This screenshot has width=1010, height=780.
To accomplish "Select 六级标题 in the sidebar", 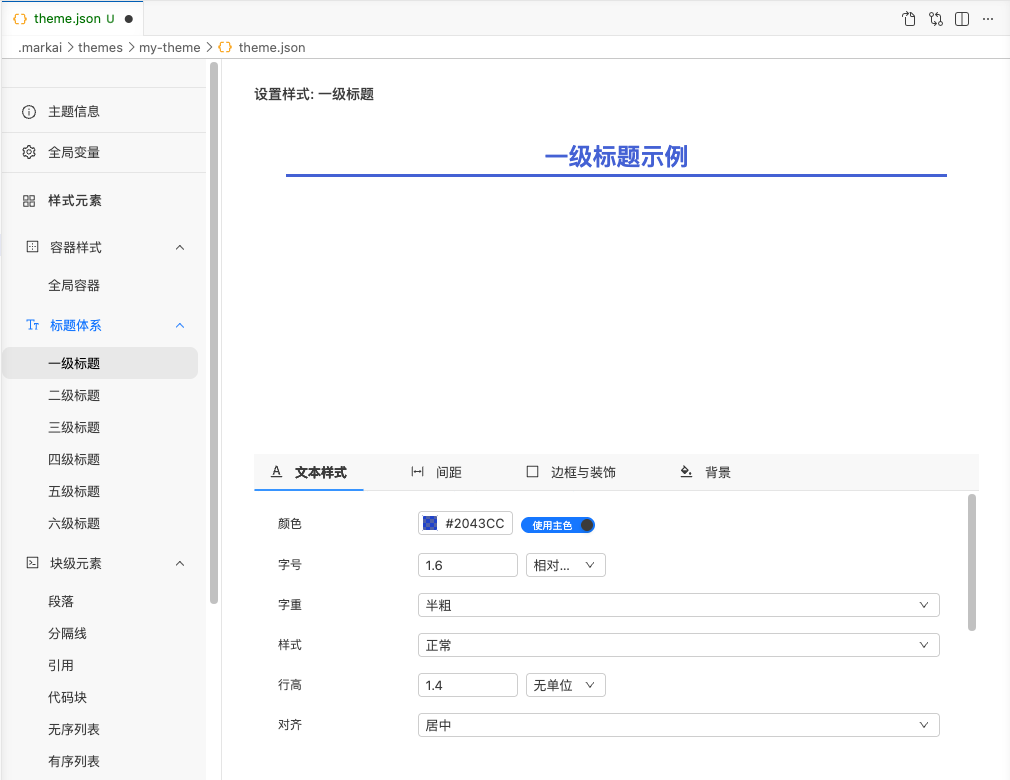I will coord(100,524).
